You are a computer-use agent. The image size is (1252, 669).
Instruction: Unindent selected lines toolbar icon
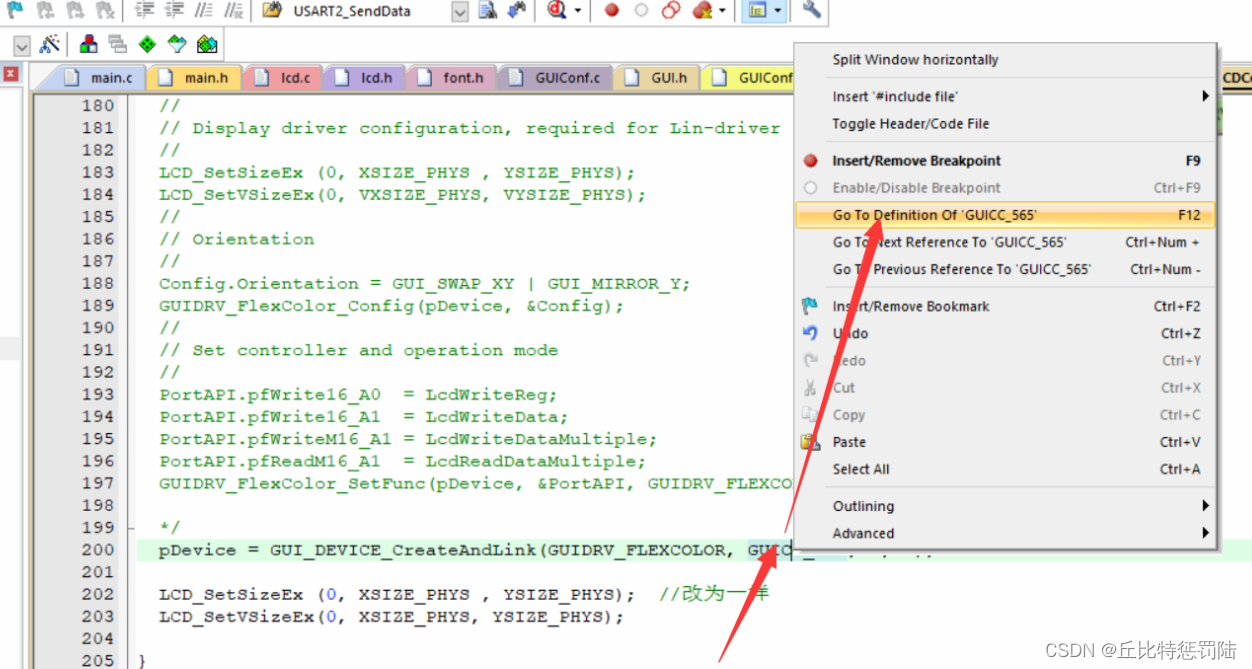[x=174, y=10]
